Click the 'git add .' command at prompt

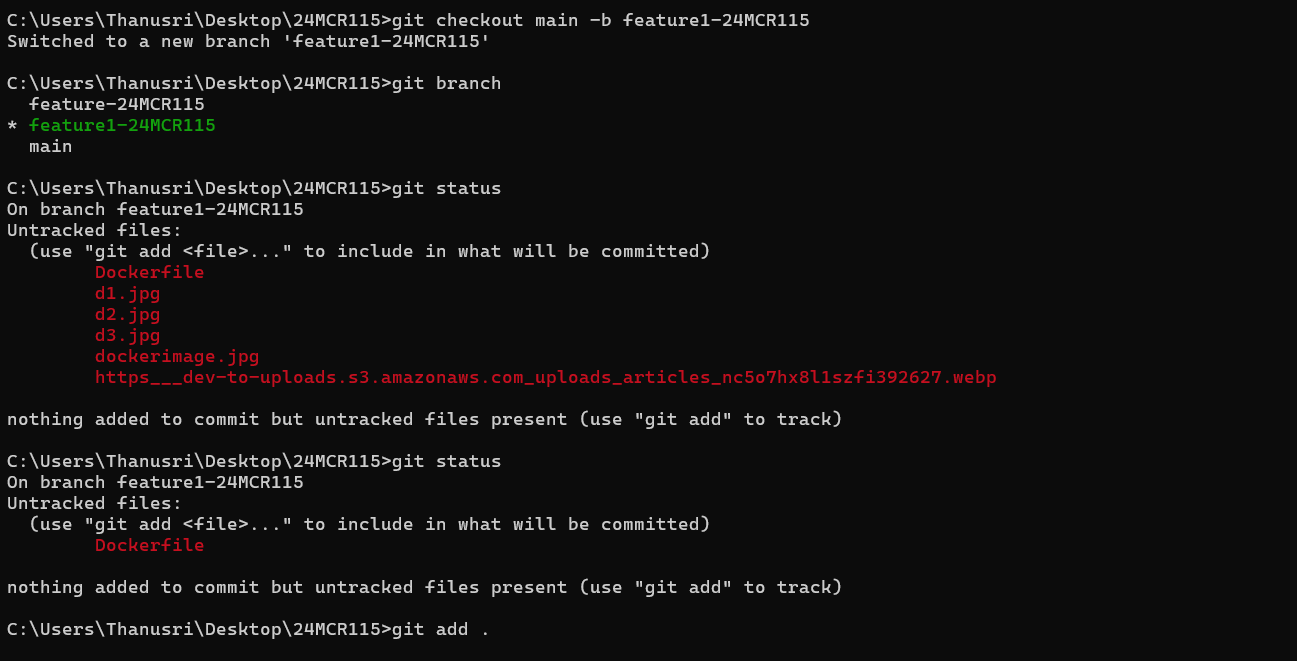441,629
